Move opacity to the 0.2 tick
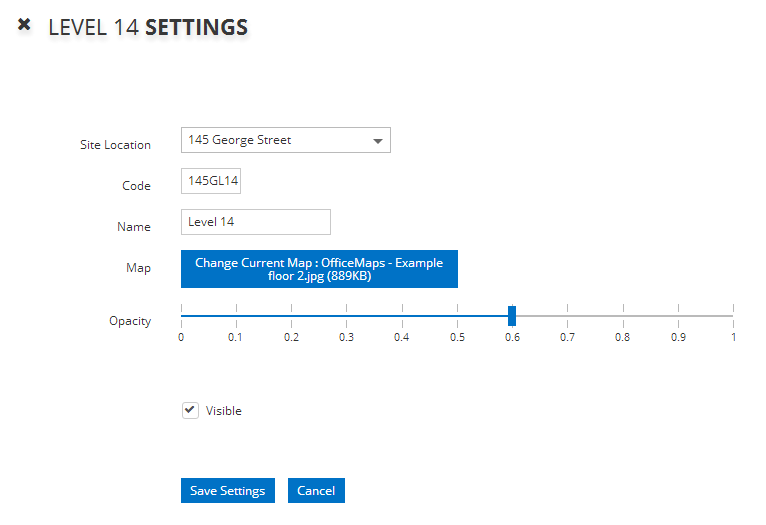 tap(291, 316)
